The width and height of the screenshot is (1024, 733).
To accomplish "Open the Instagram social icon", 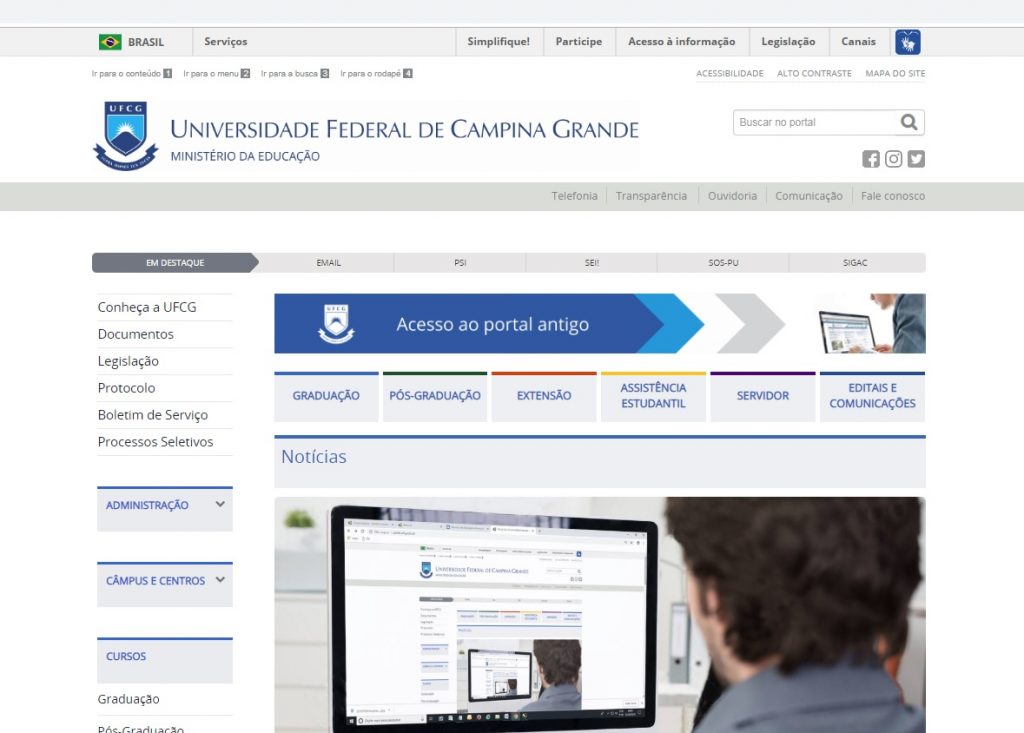I will coord(894,159).
